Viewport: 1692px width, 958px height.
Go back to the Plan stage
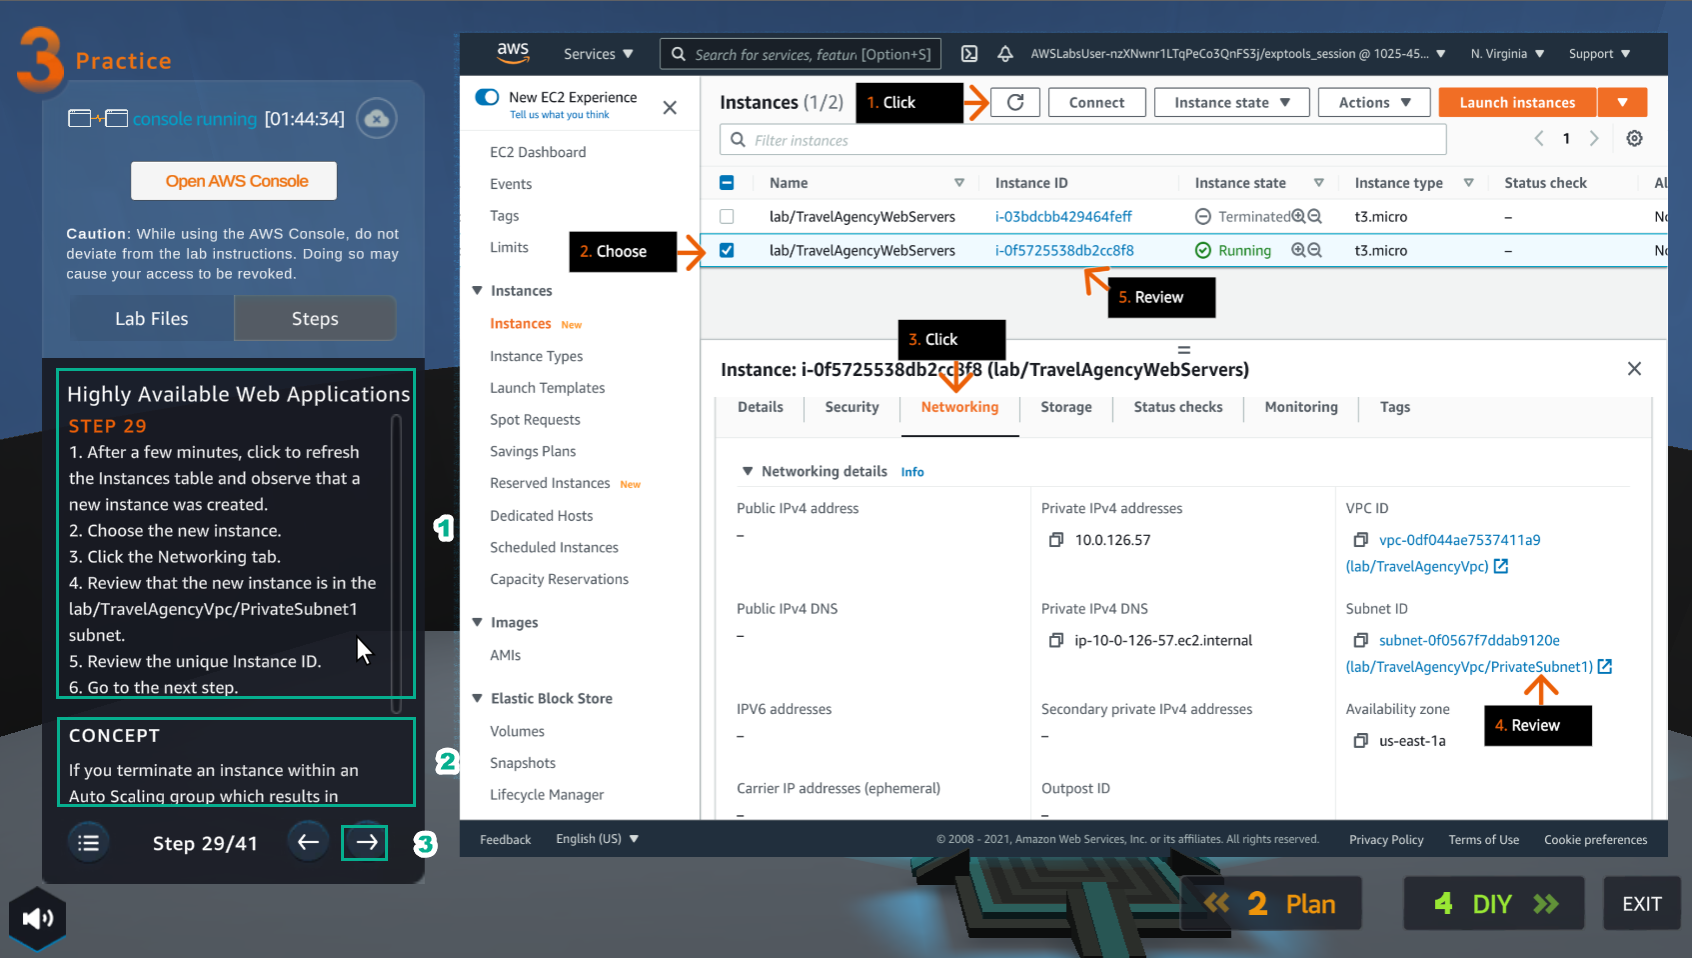[1271, 904]
